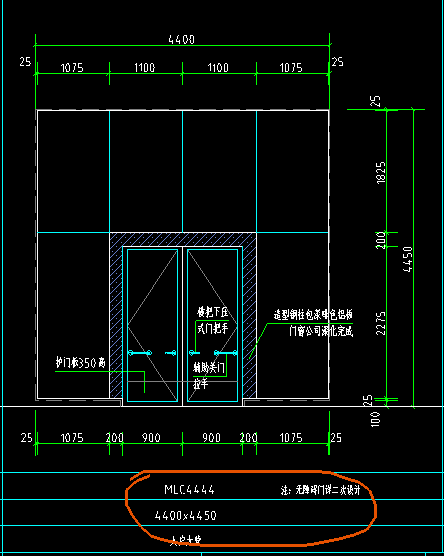Select the 100 dimension text
The width and height of the screenshot is (444, 556).
(376, 419)
